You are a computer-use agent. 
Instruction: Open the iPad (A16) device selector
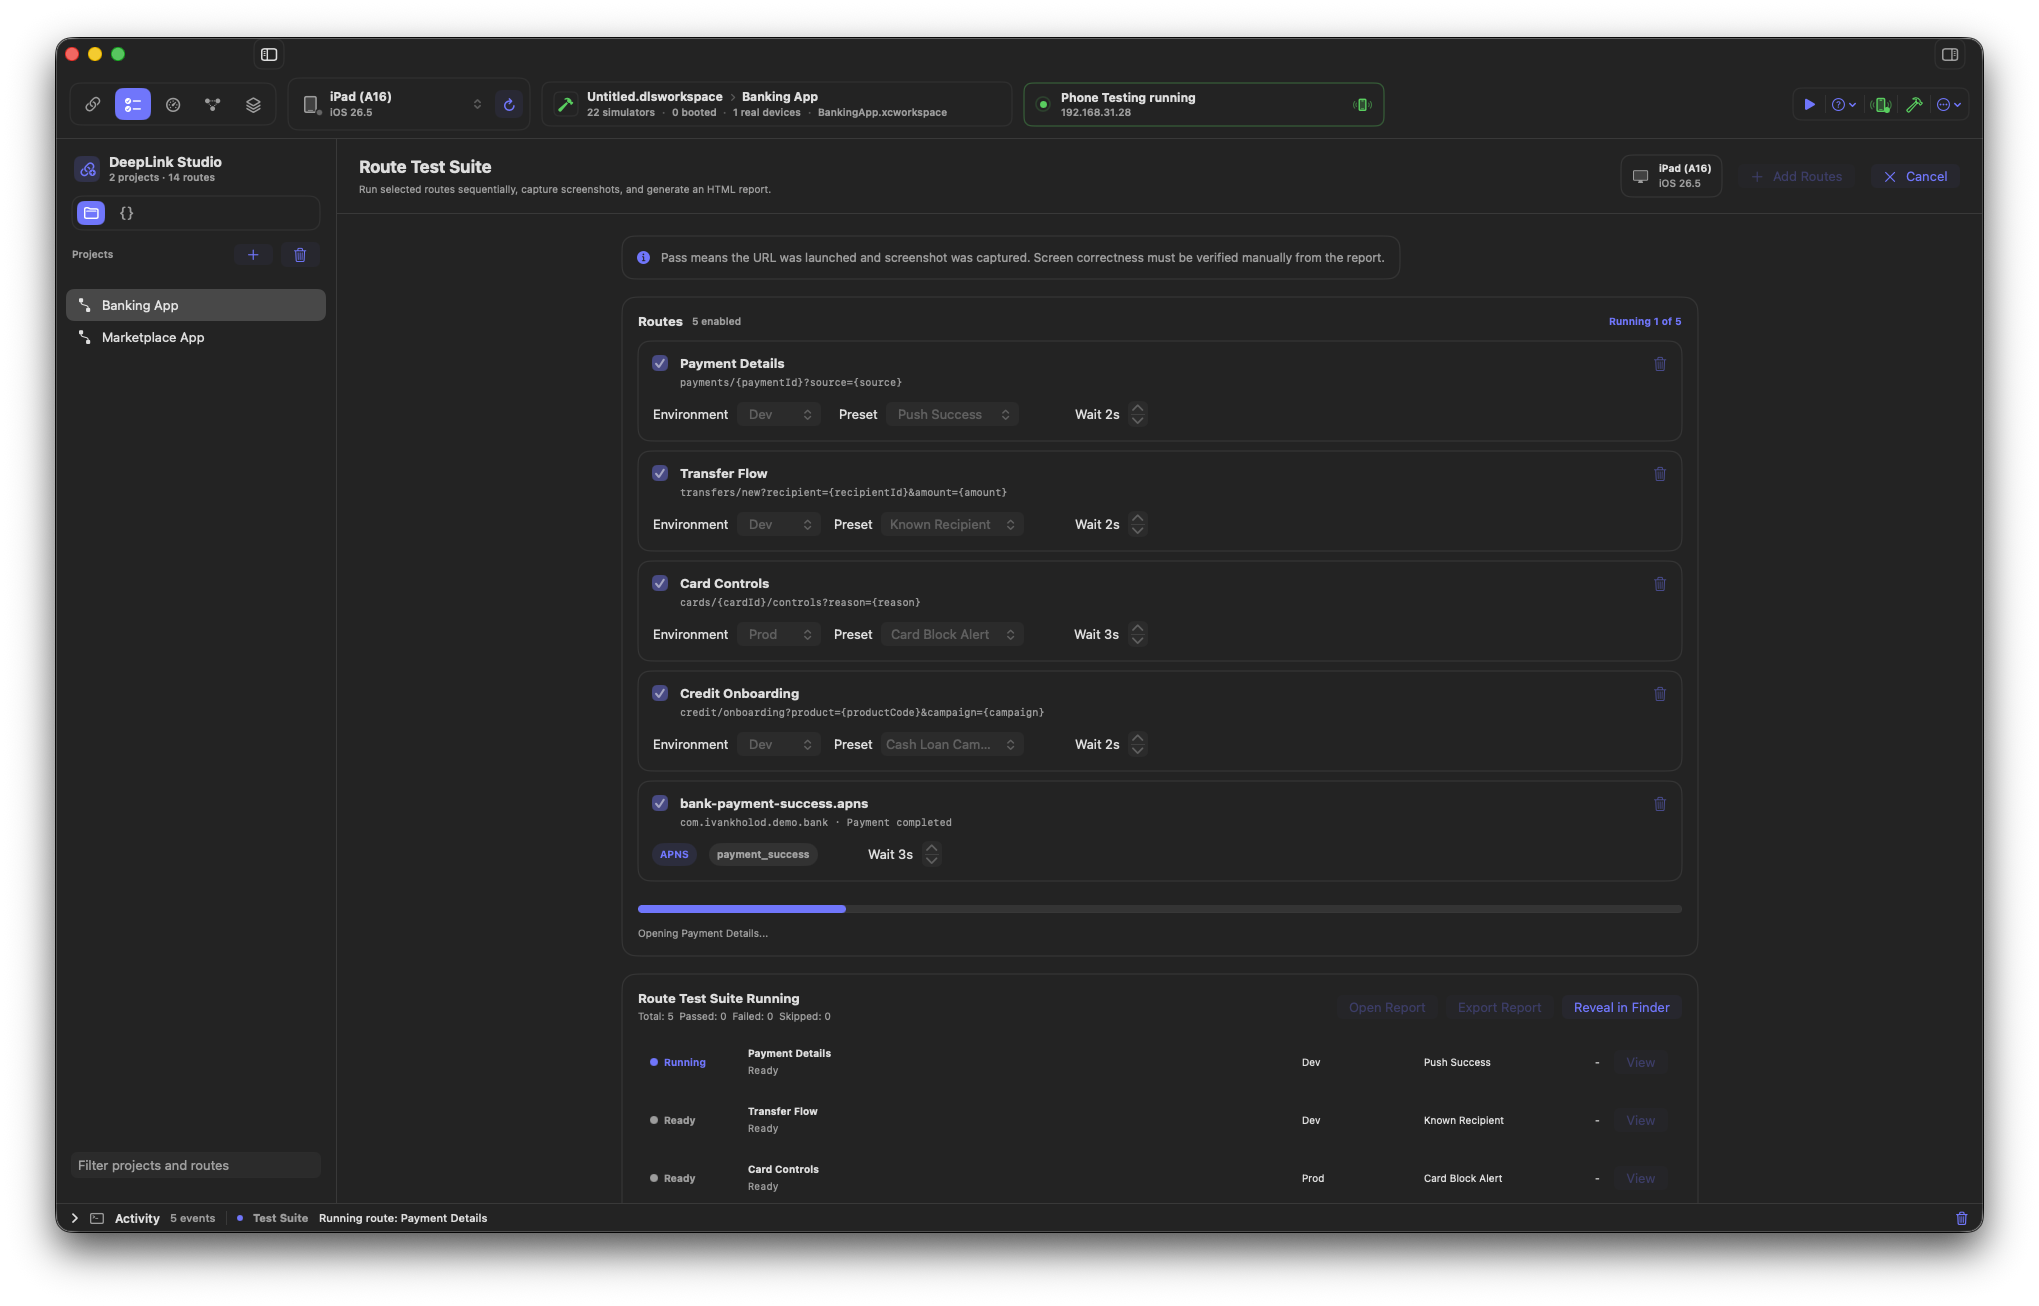392,104
